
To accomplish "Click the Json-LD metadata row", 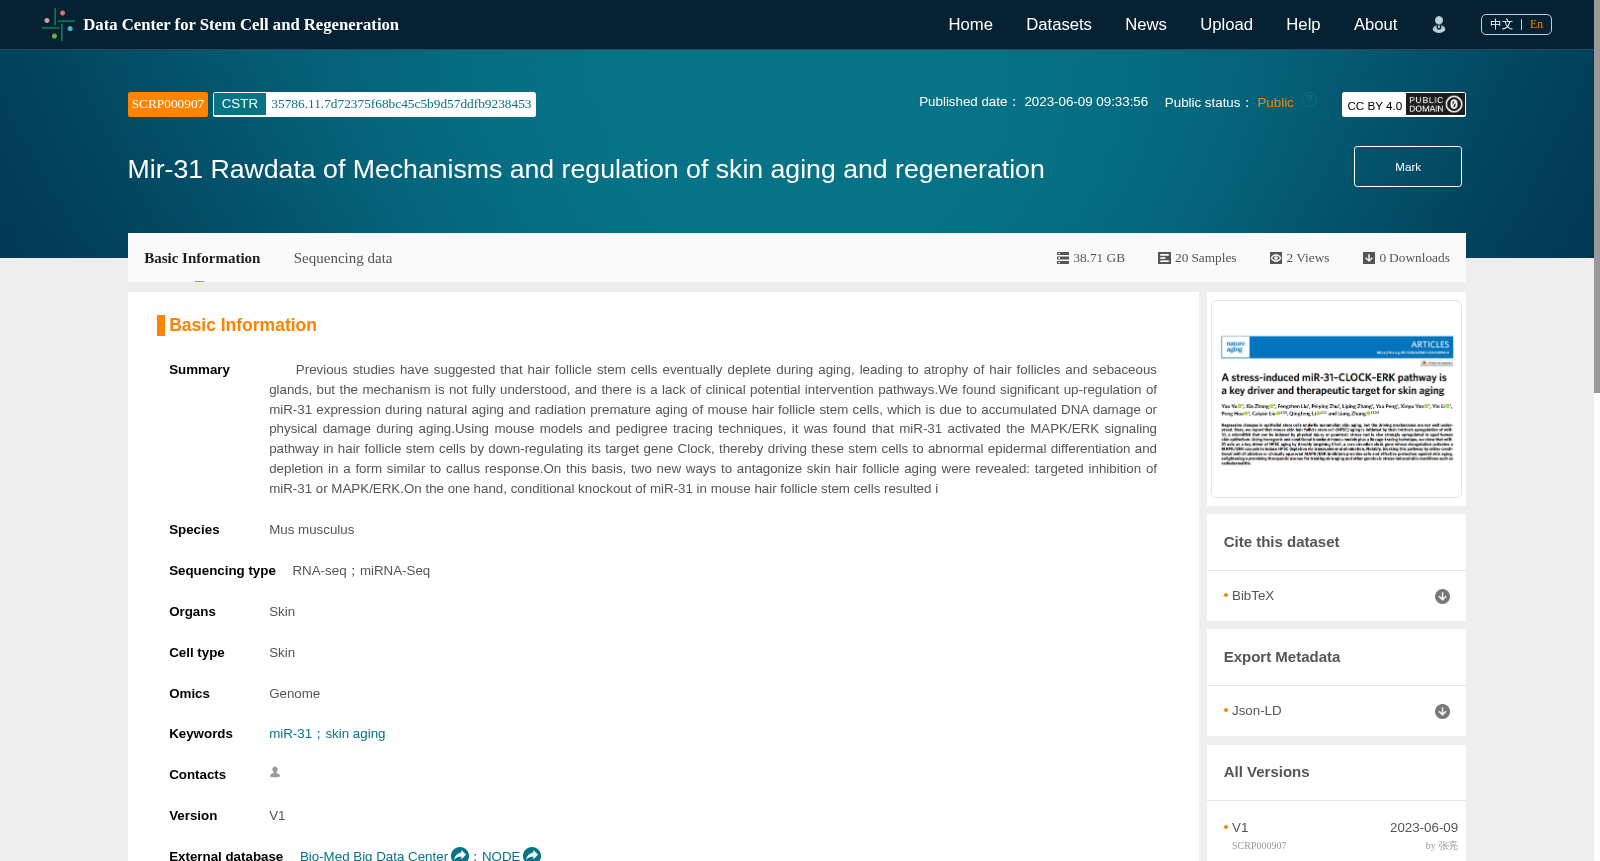I will click(1336, 711).
